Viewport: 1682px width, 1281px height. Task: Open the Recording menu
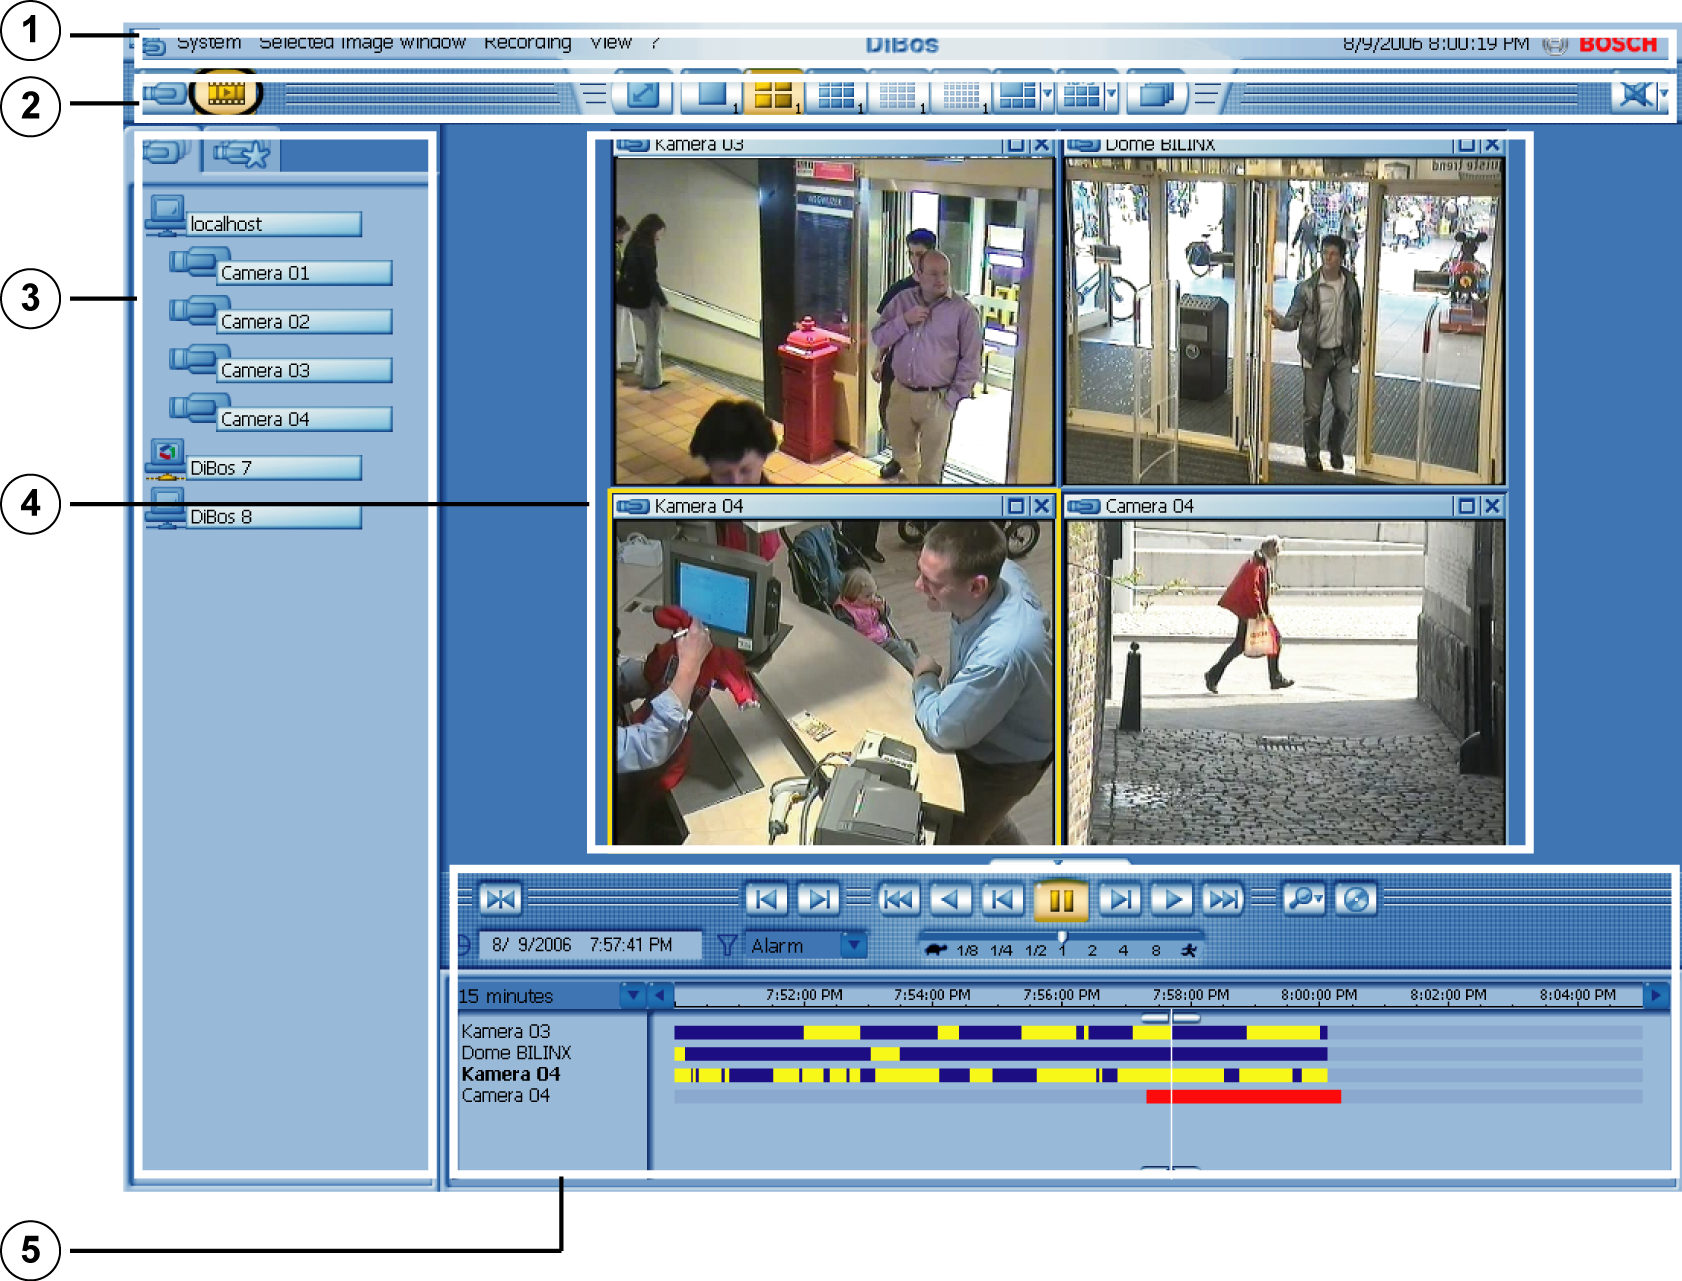[527, 42]
